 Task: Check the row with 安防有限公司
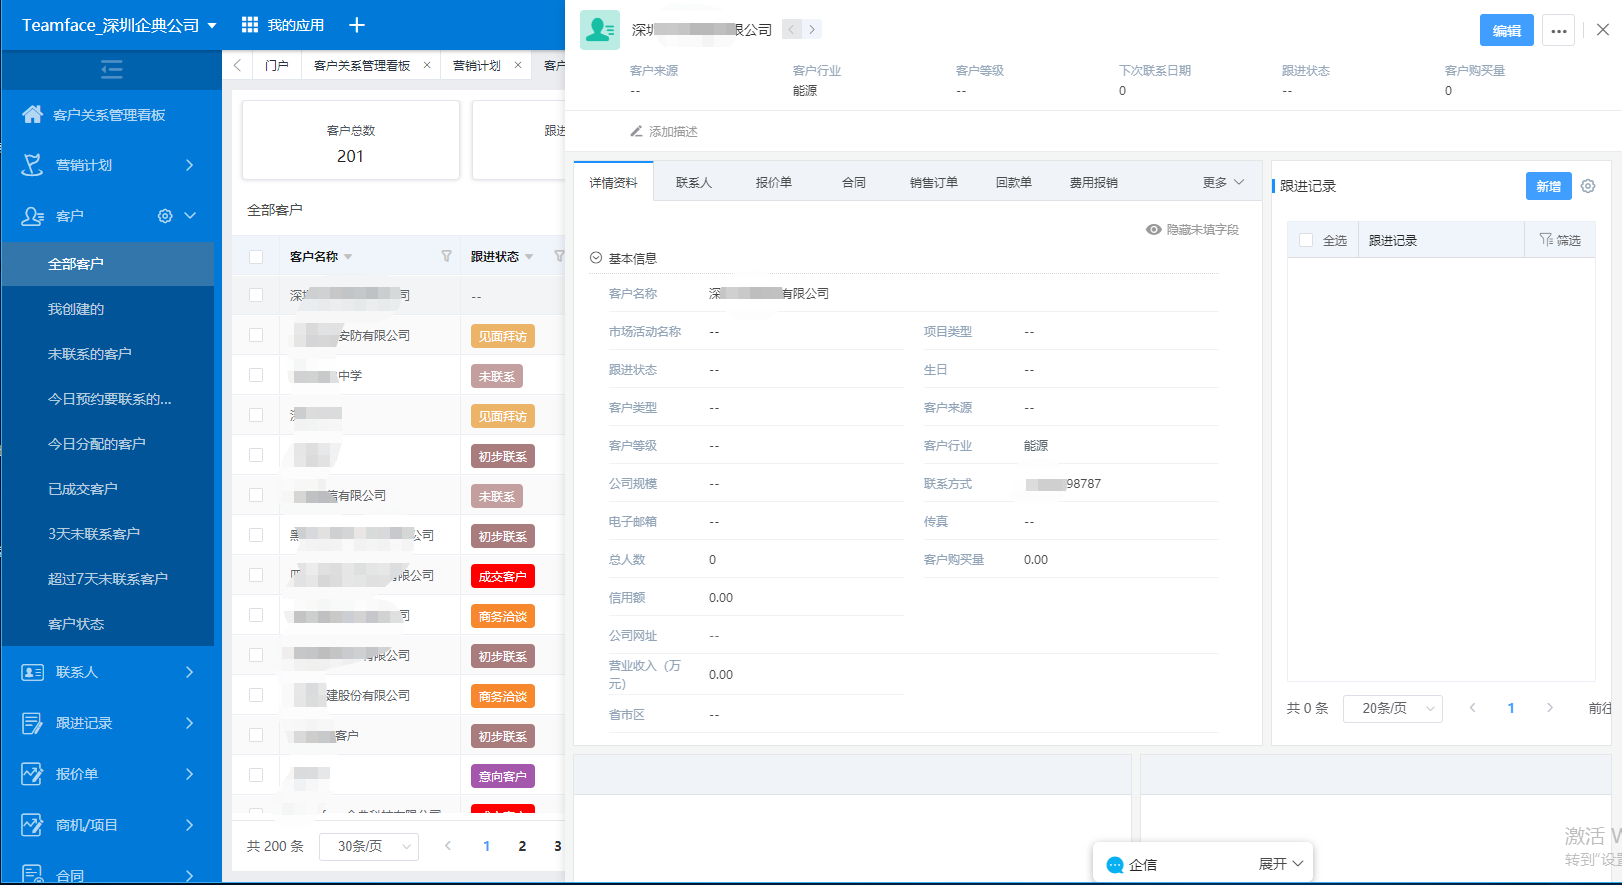click(256, 335)
